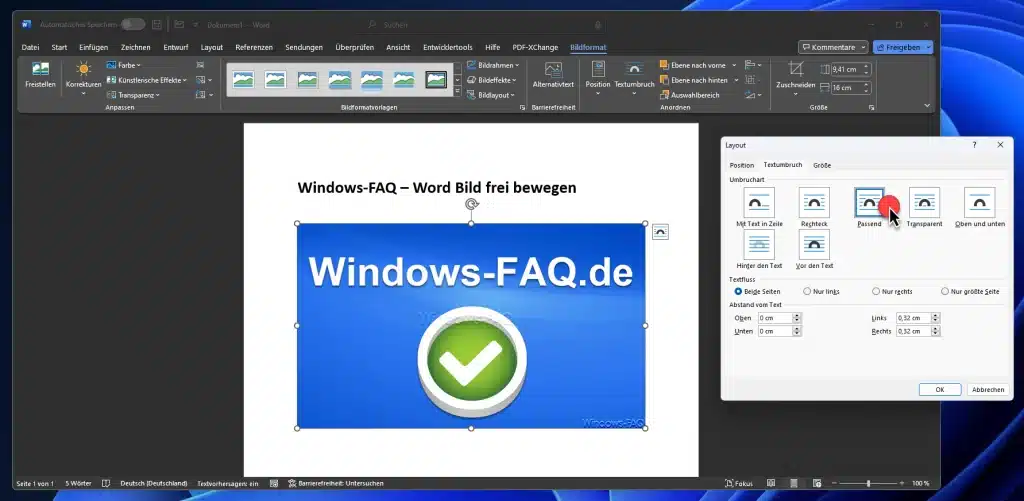The width and height of the screenshot is (1024, 501).
Task: Click the rotation handle above the picture
Action: (472, 204)
